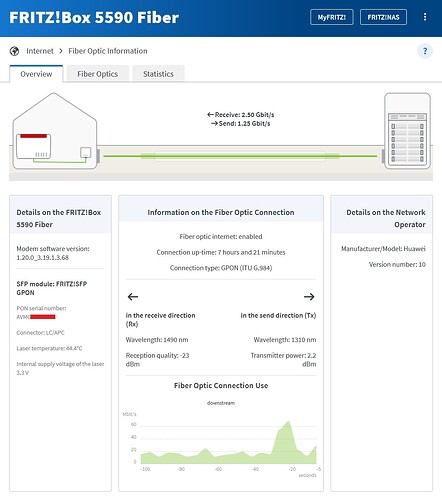Click SFP module: FRITZ!SFP GPON text
Screen dimensions: 442x500
[52, 288]
